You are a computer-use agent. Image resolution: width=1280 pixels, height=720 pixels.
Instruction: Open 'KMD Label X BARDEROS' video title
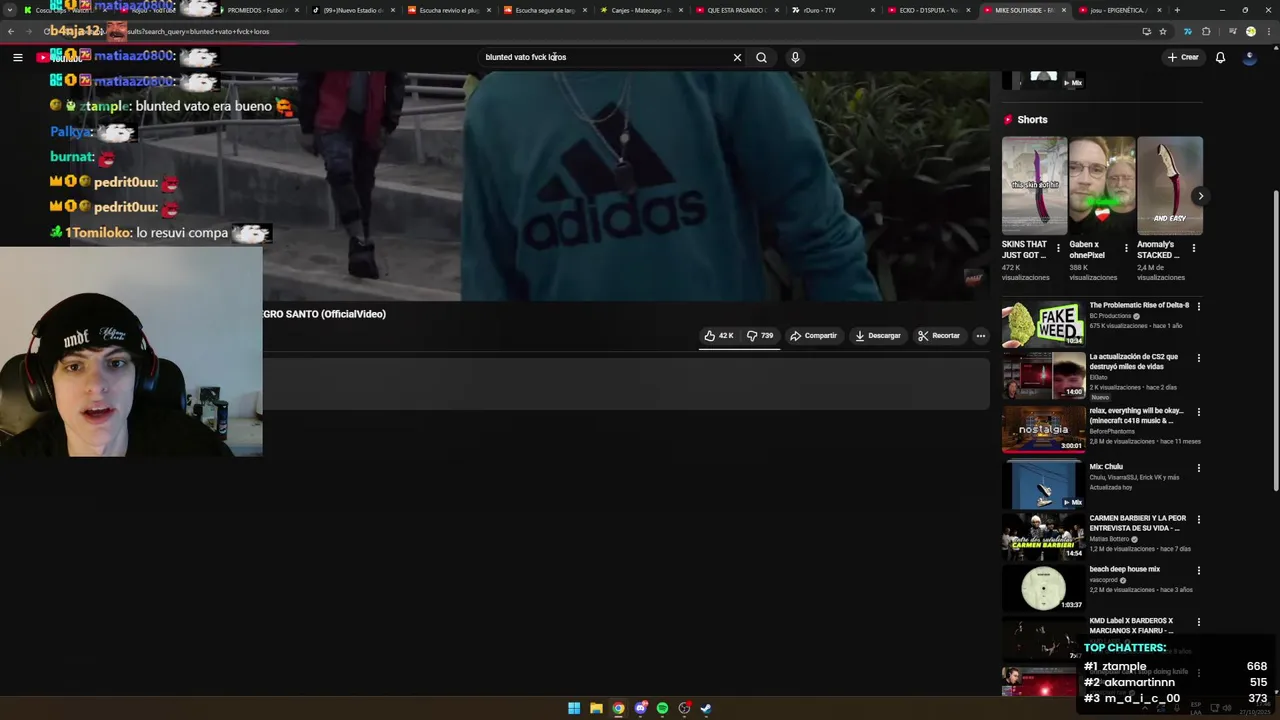point(1131,626)
